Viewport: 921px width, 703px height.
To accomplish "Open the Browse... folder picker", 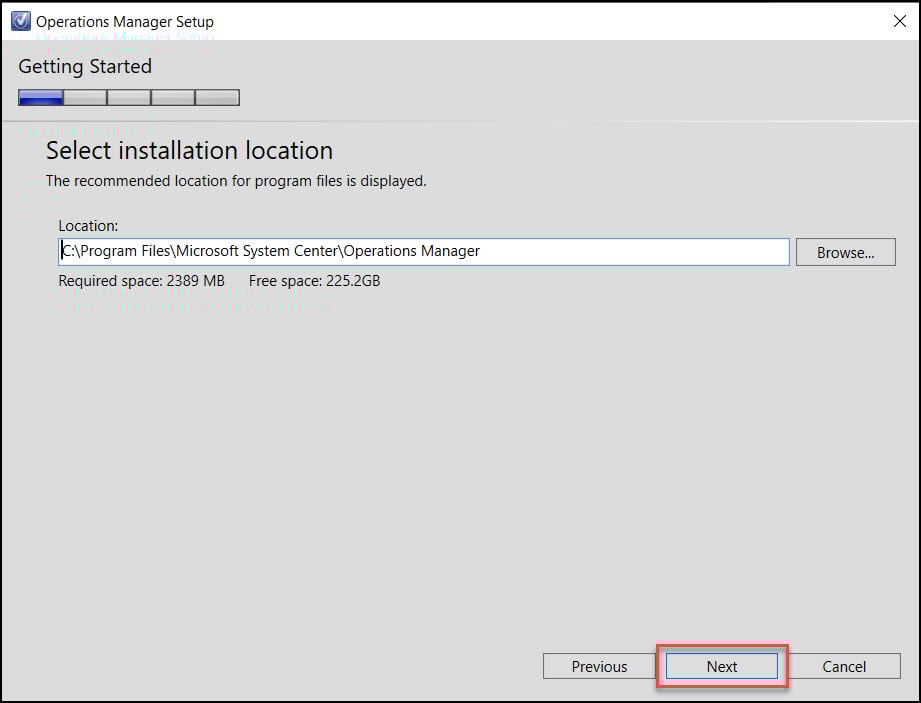I will (x=845, y=252).
